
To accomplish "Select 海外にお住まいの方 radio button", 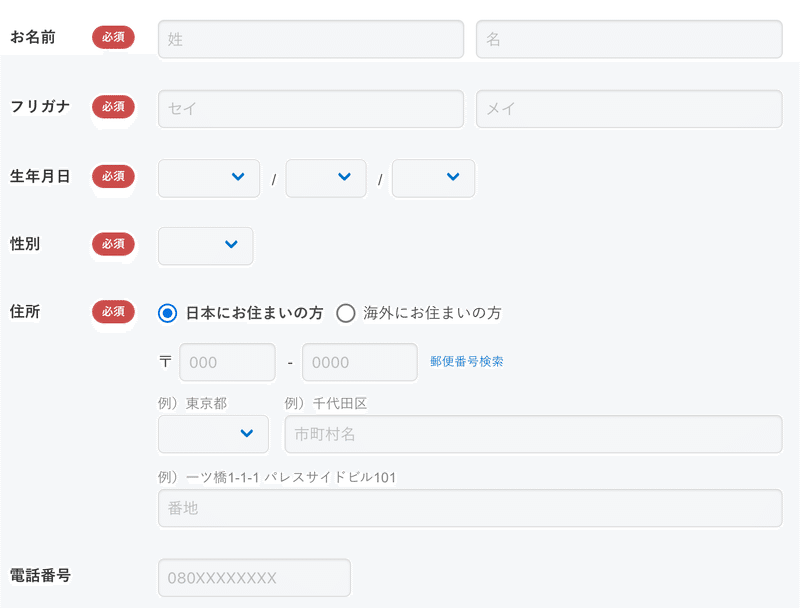I will coord(345,313).
